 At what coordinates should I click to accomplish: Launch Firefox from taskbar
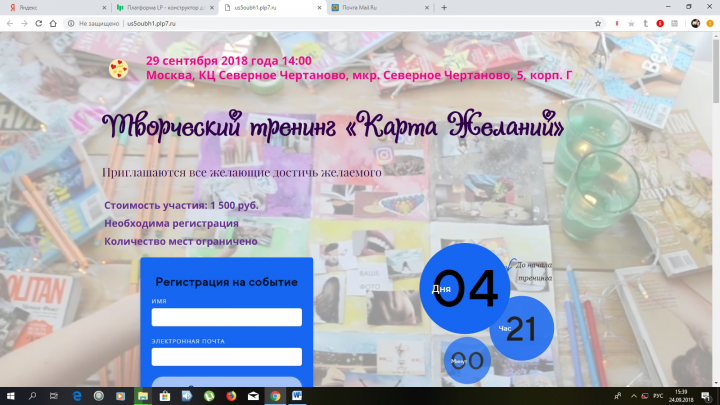pyautogui.click(x=231, y=396)
